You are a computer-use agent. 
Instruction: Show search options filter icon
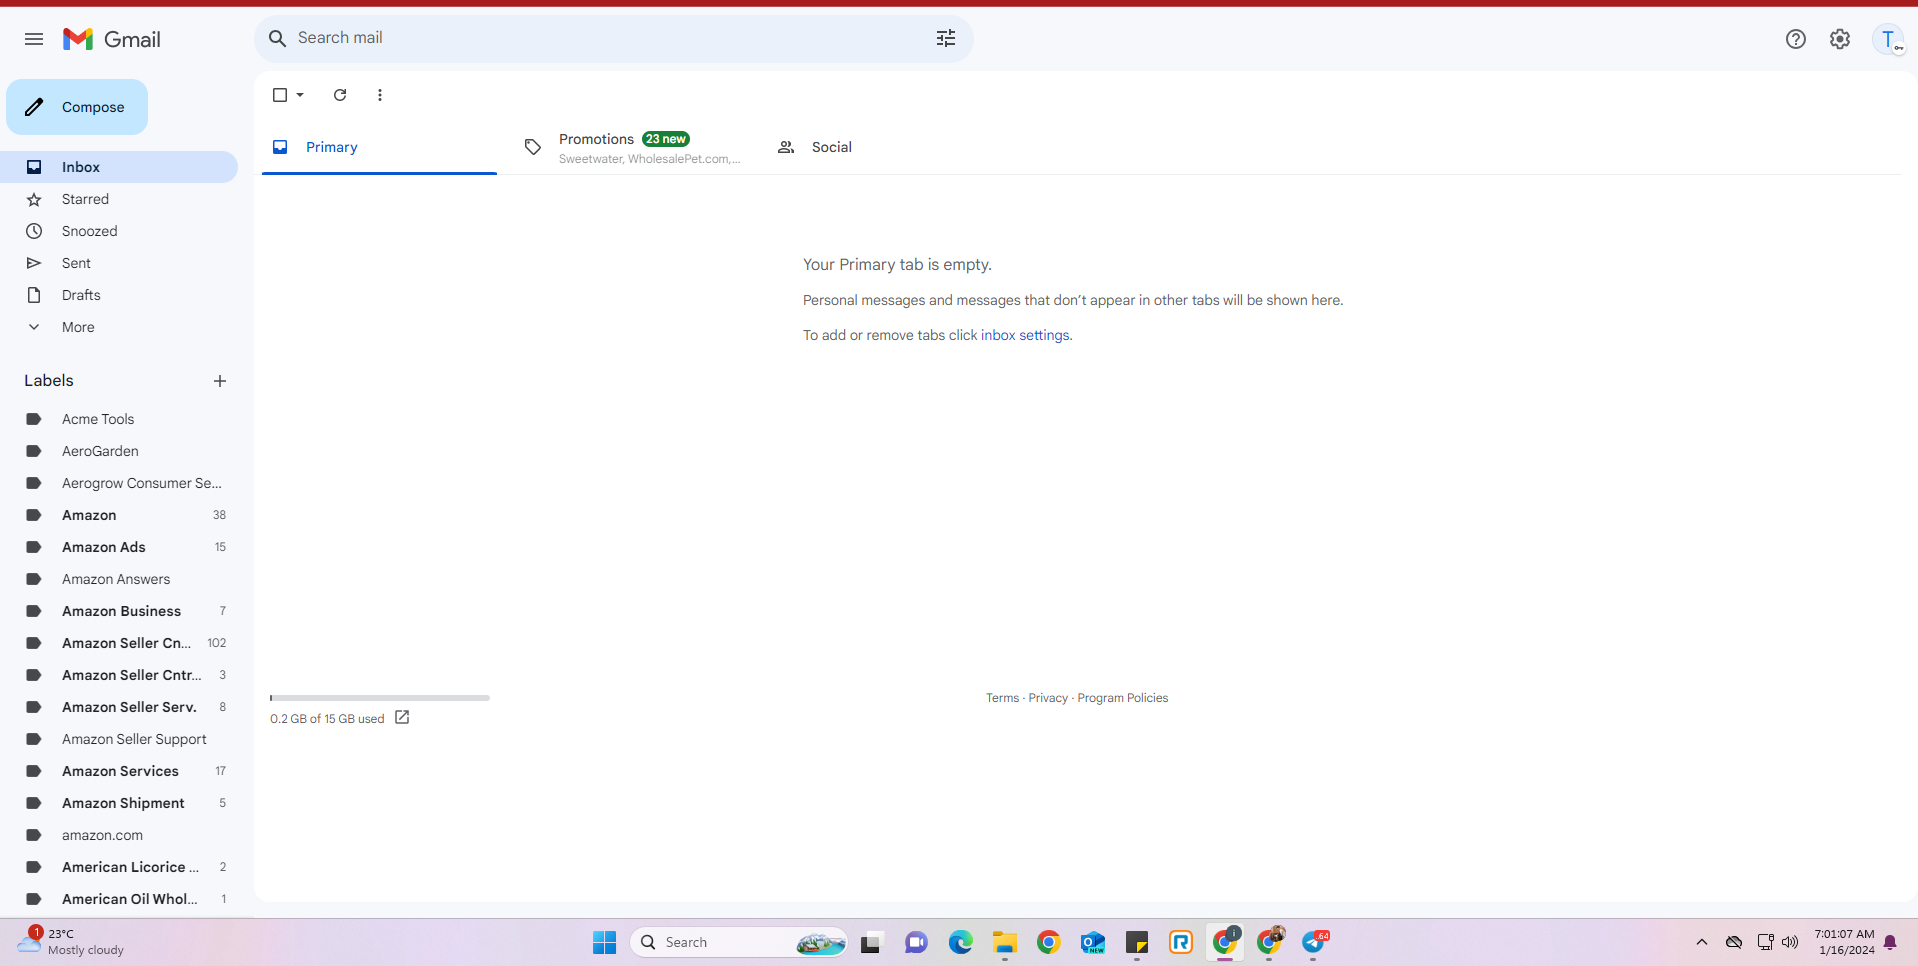pyautogui.click(x=946, y=38)
